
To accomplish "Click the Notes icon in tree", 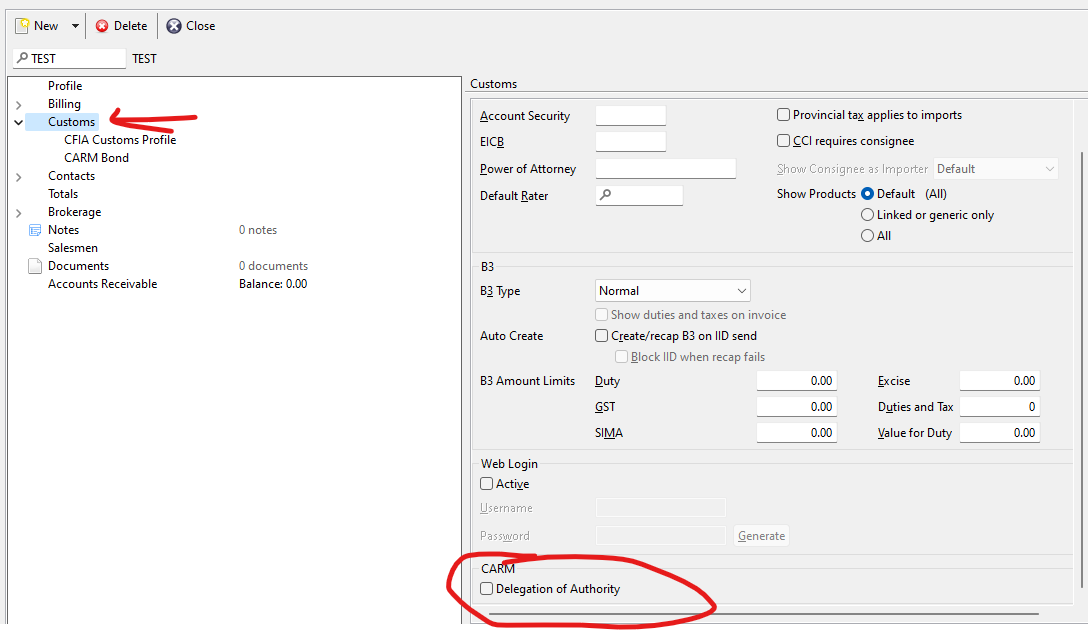I will (35, 230).
